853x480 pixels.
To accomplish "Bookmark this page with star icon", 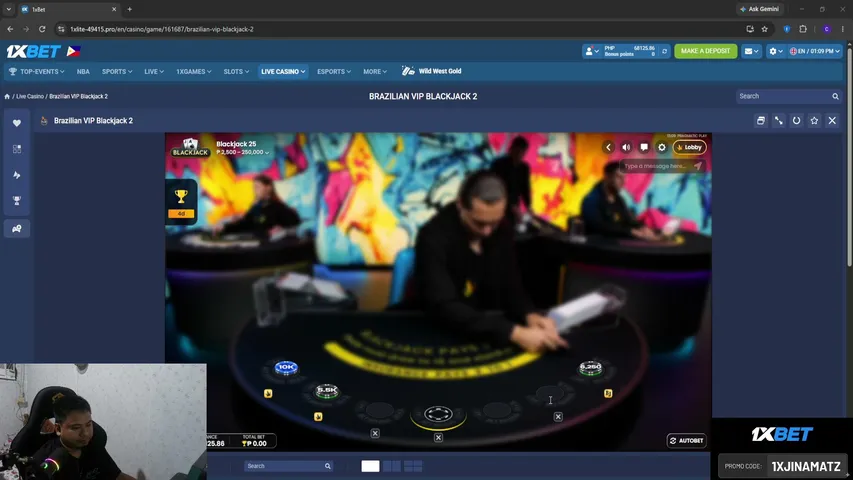I will coord(764,29).
